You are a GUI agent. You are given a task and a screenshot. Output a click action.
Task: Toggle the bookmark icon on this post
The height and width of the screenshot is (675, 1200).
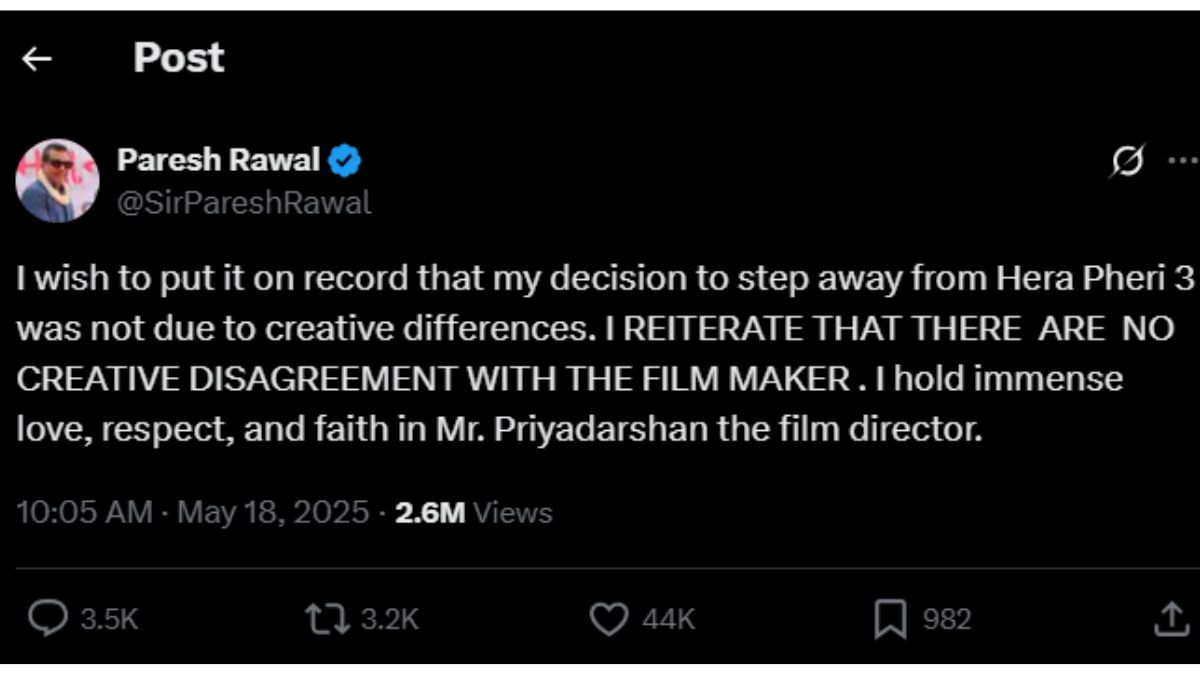pos(888,620)
